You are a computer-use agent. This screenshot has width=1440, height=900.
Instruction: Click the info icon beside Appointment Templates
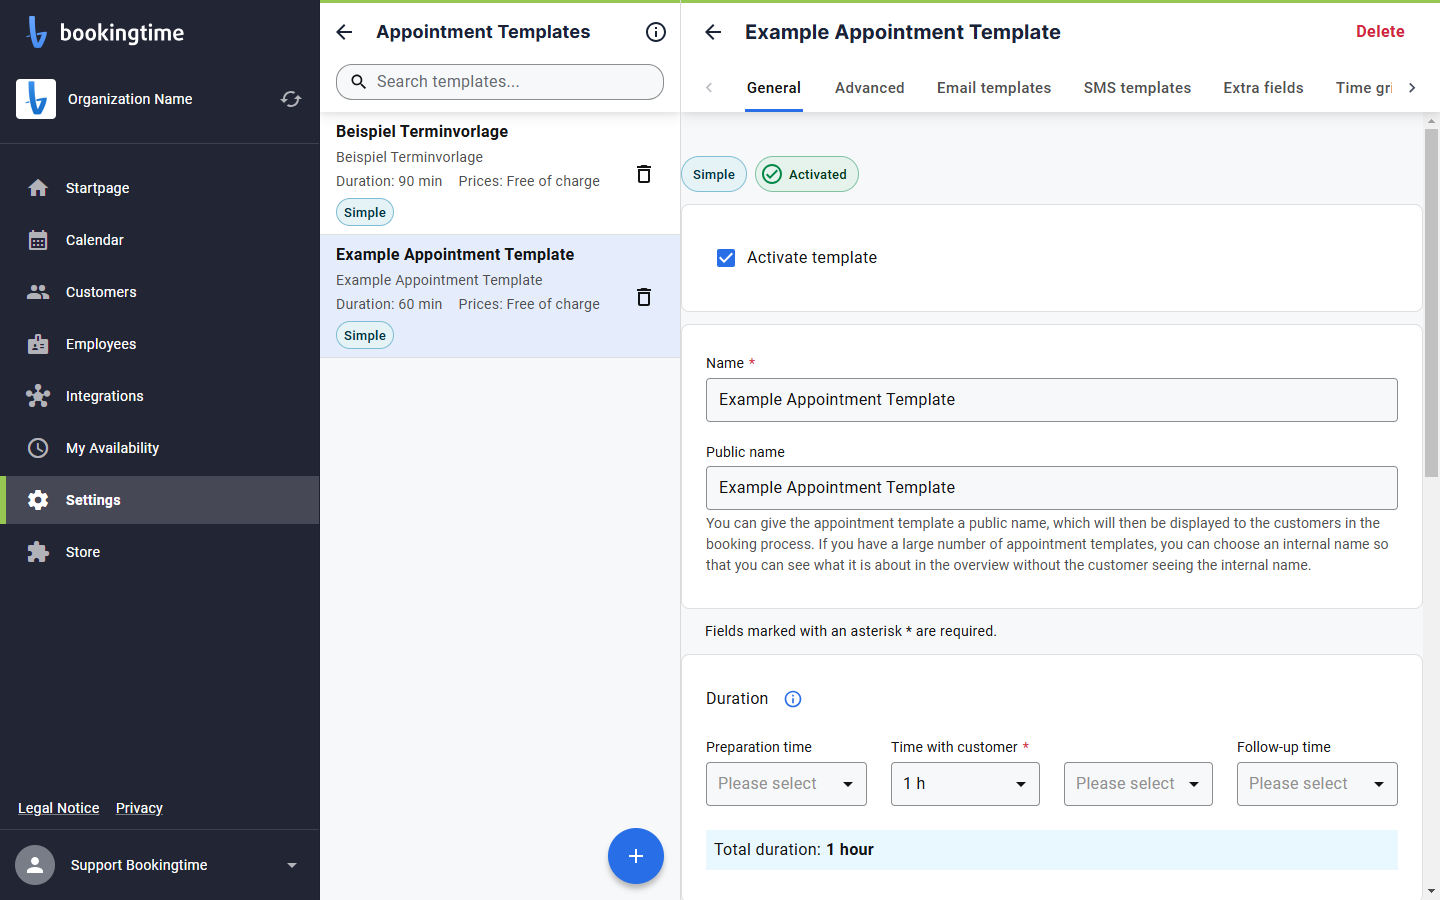[656, 32]
